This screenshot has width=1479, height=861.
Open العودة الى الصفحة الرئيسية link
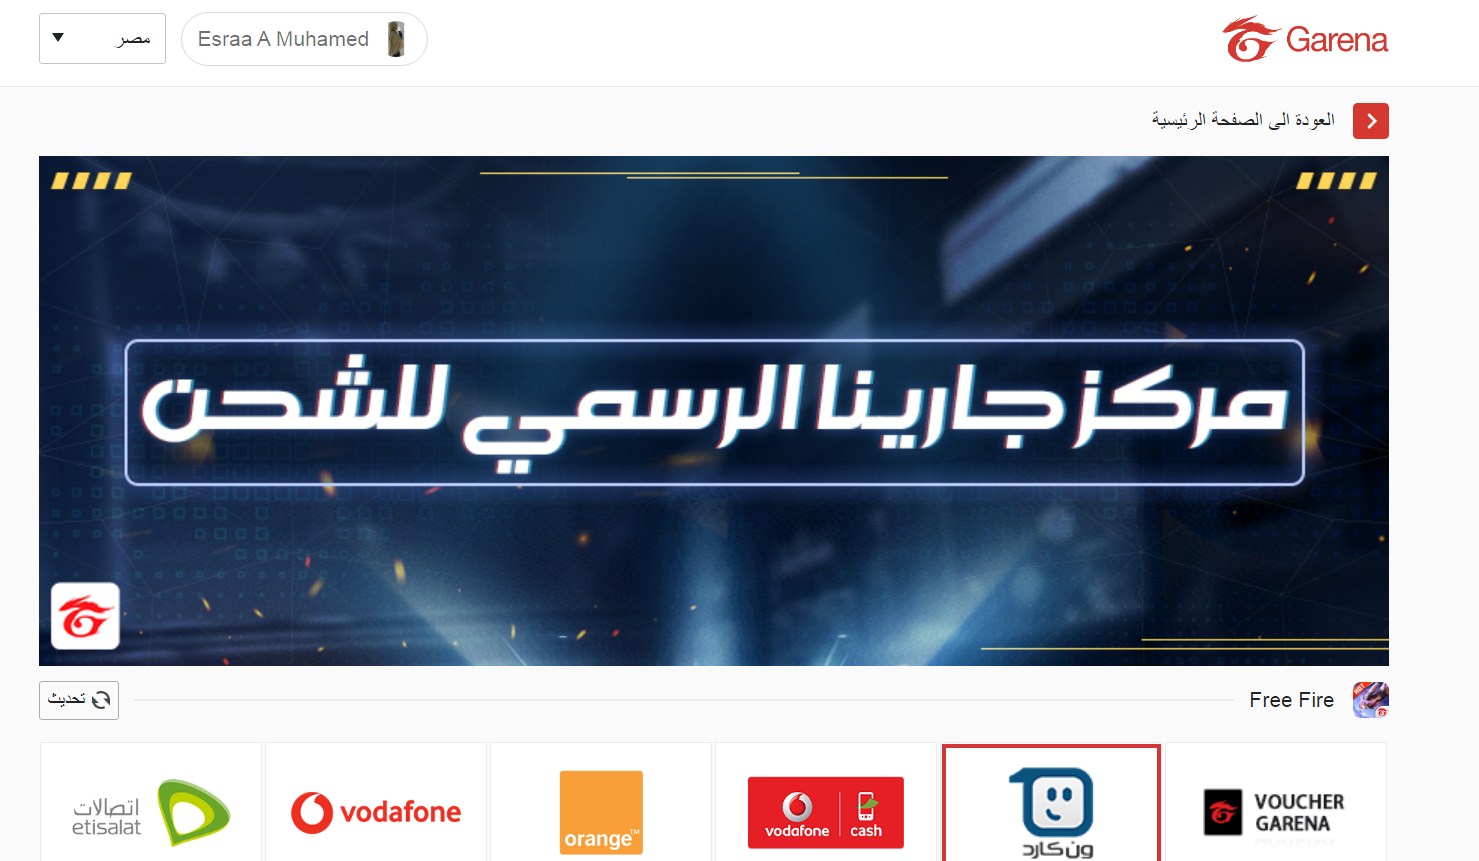[1243, 120]
